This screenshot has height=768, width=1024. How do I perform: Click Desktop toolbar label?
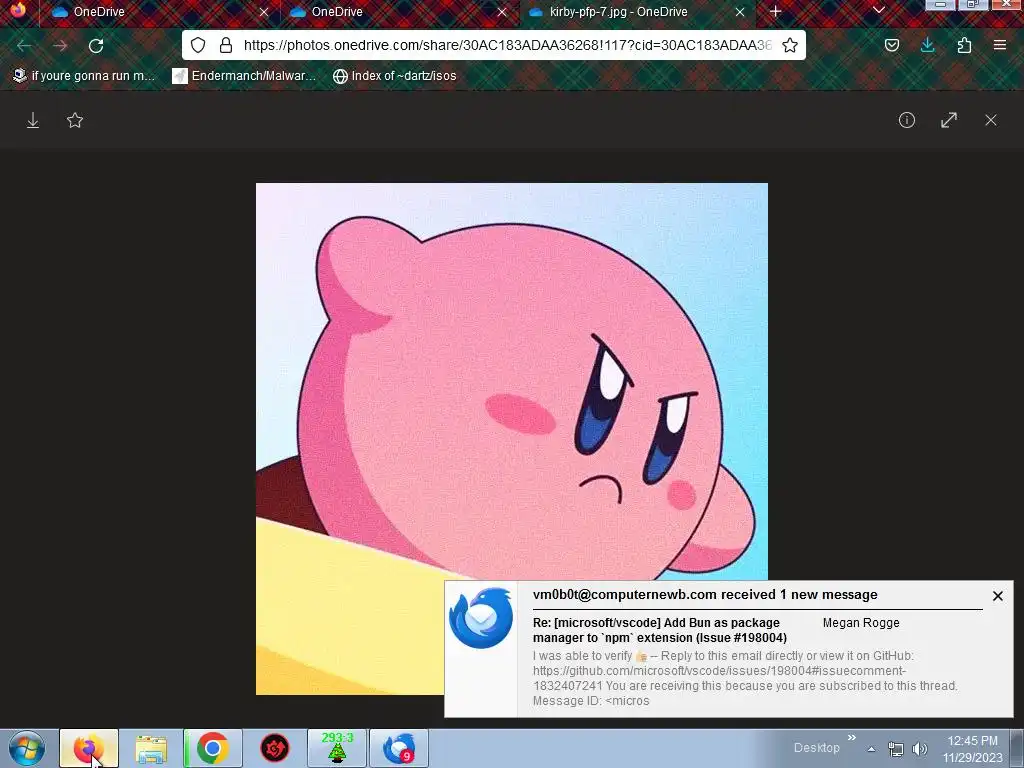pos(816,748)
